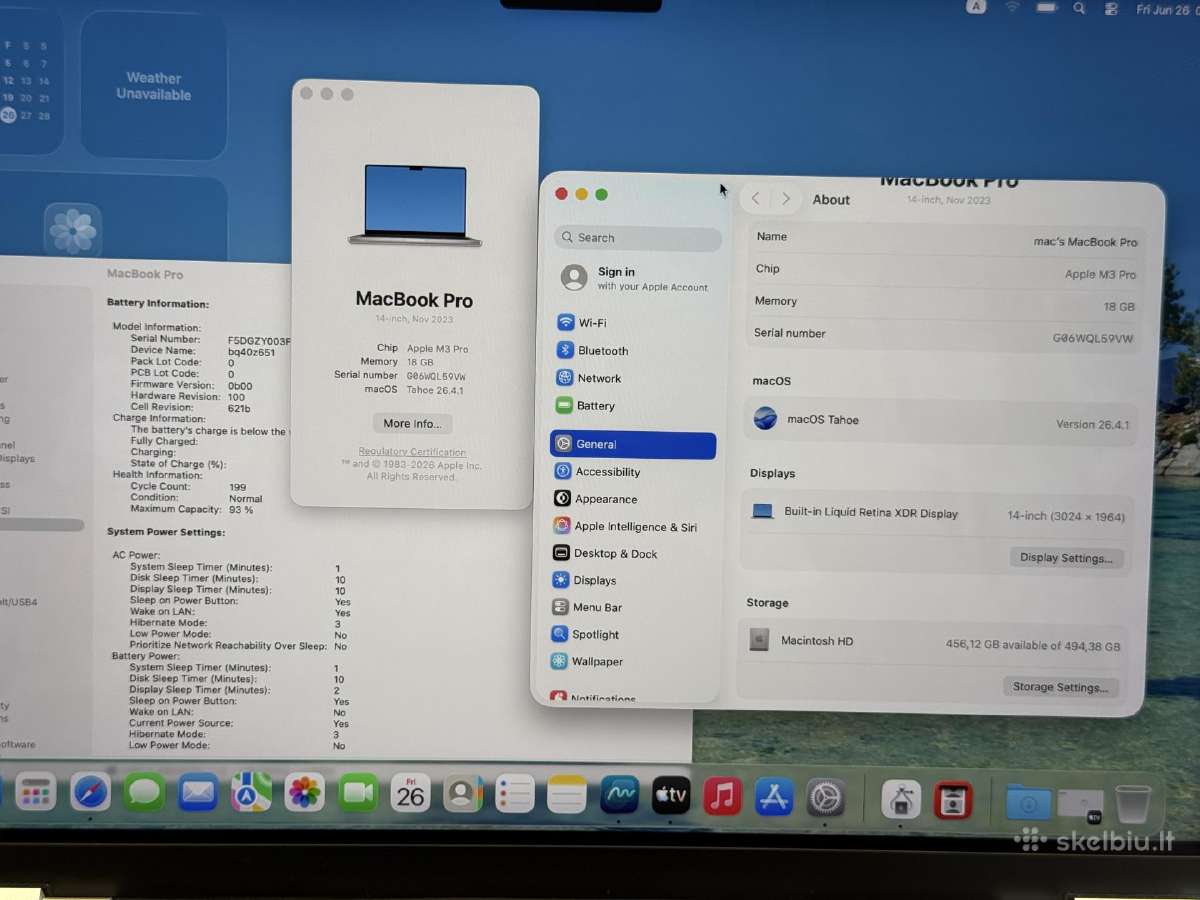The image size is (1200, 900).
Task: Click the serial number G06WQL59VW in Settings
Action: click(x=1093, y=338)
